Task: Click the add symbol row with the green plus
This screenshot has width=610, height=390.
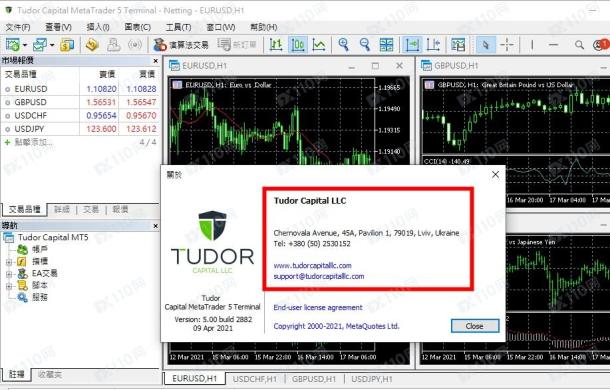Action: 80,142
